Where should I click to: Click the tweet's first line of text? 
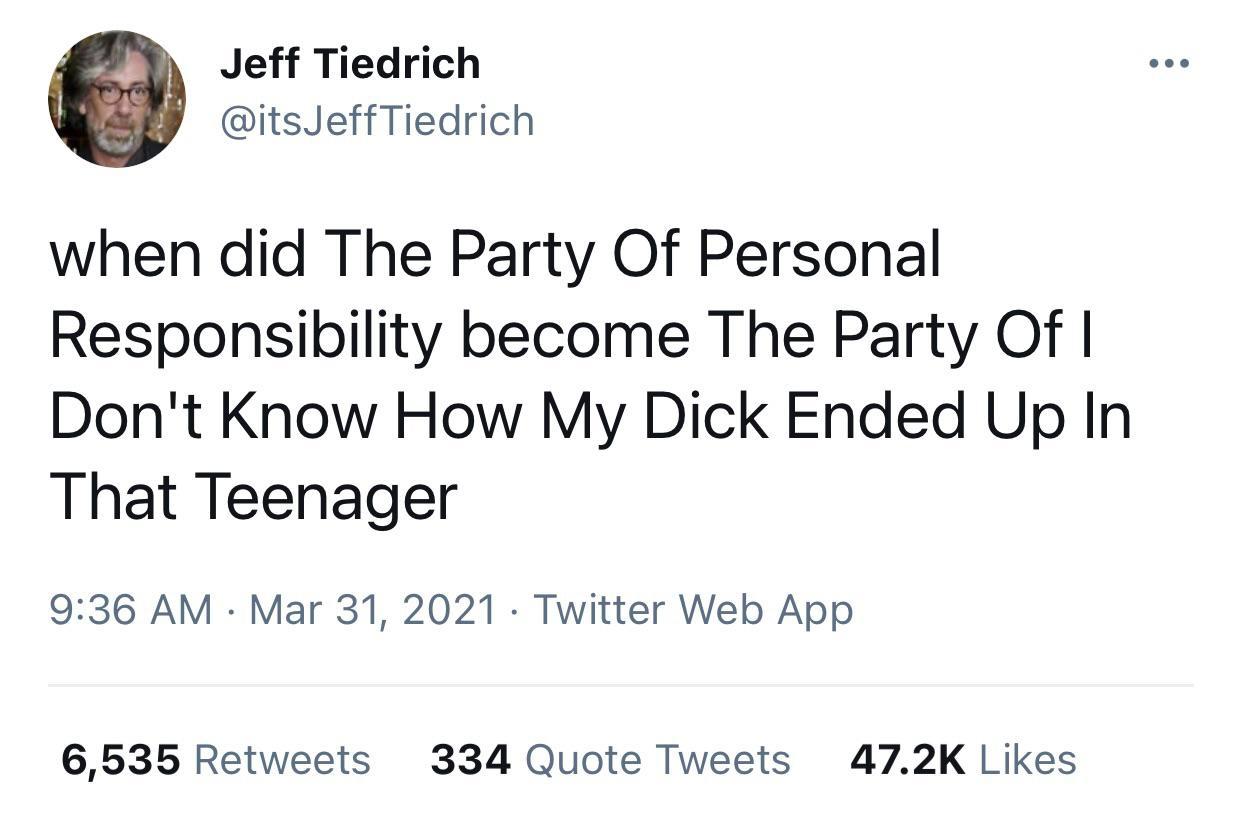click(495, 256)
